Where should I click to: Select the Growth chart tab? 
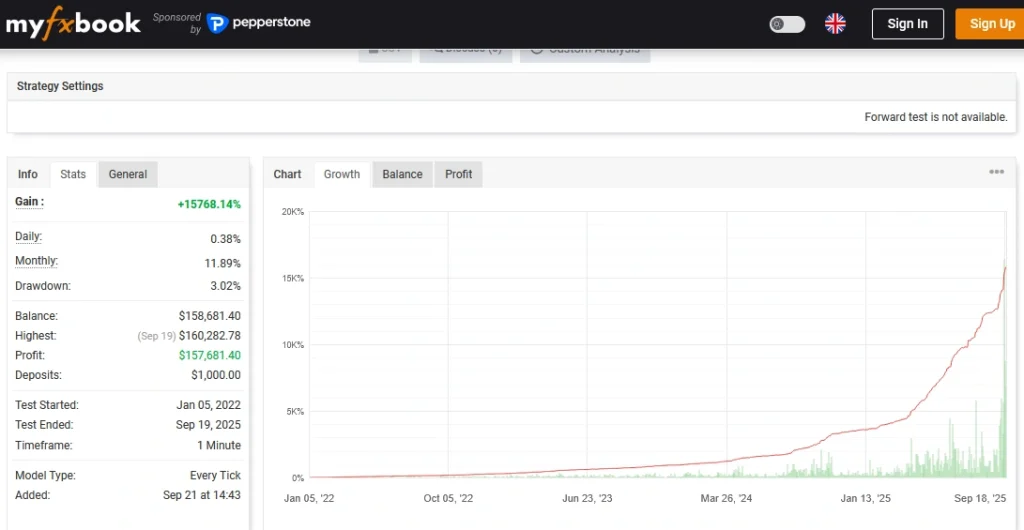click(x=342, y=174)
